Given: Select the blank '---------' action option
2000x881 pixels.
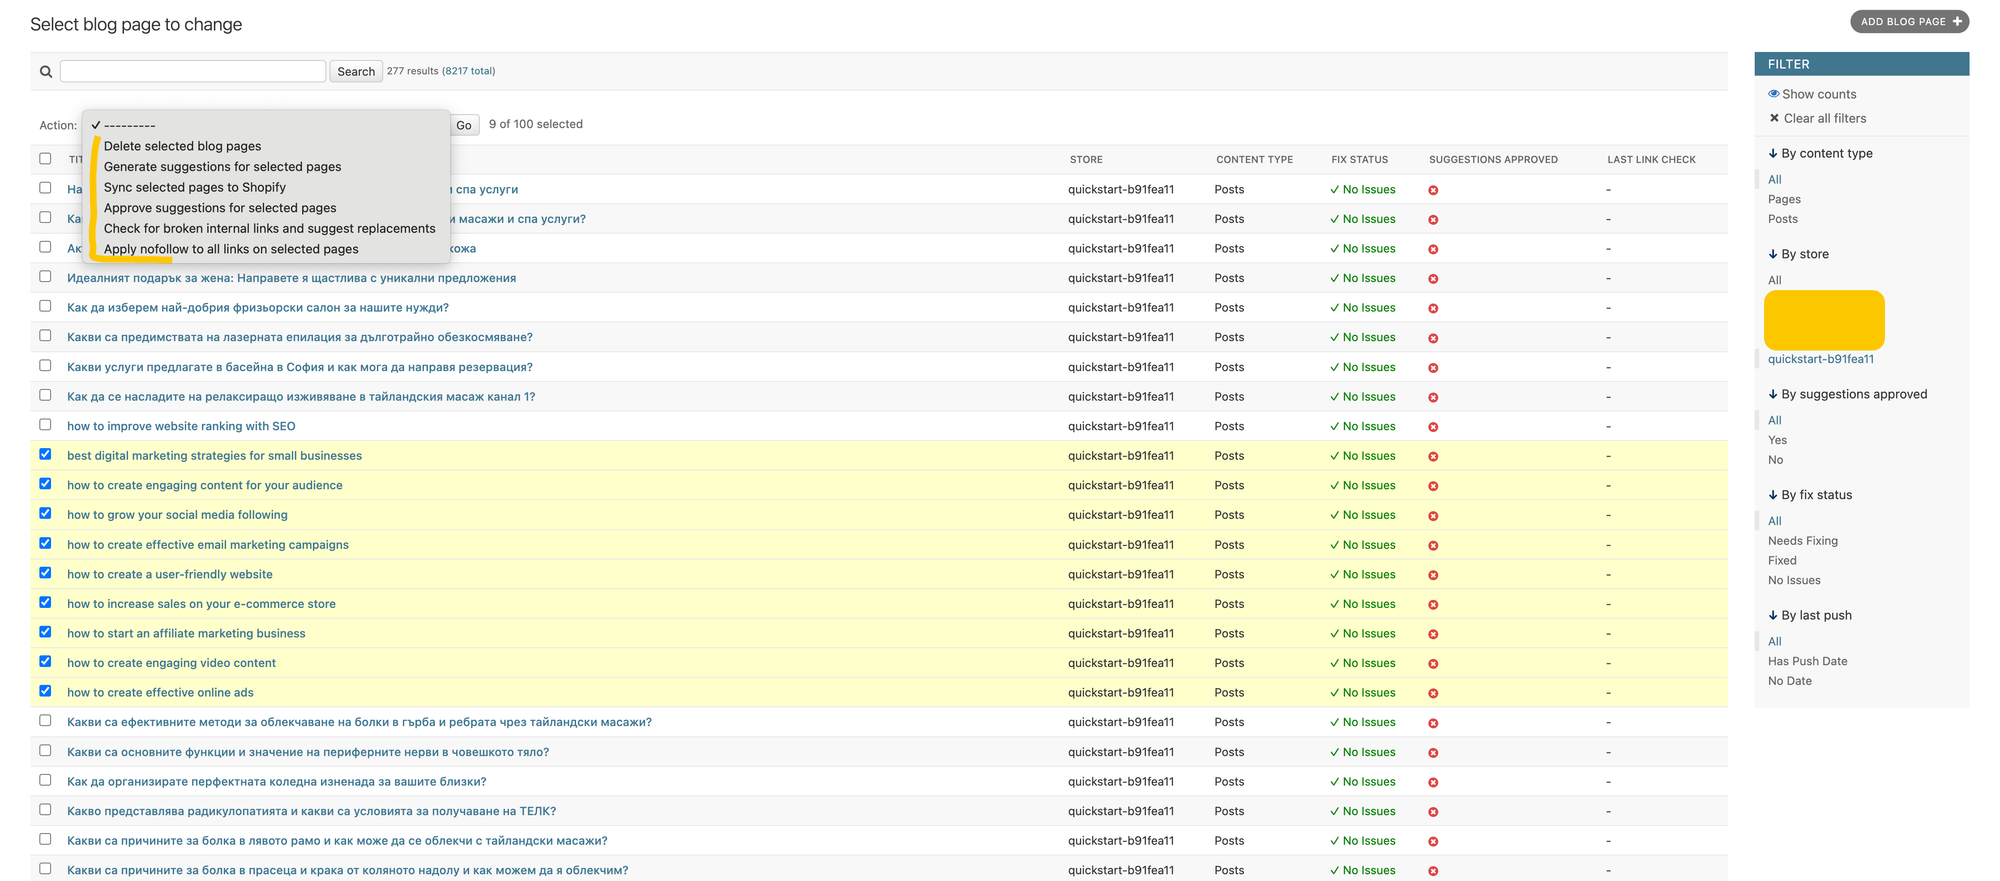Looking at the screenshot, I should pyautogui.click(x=266, y=125).
